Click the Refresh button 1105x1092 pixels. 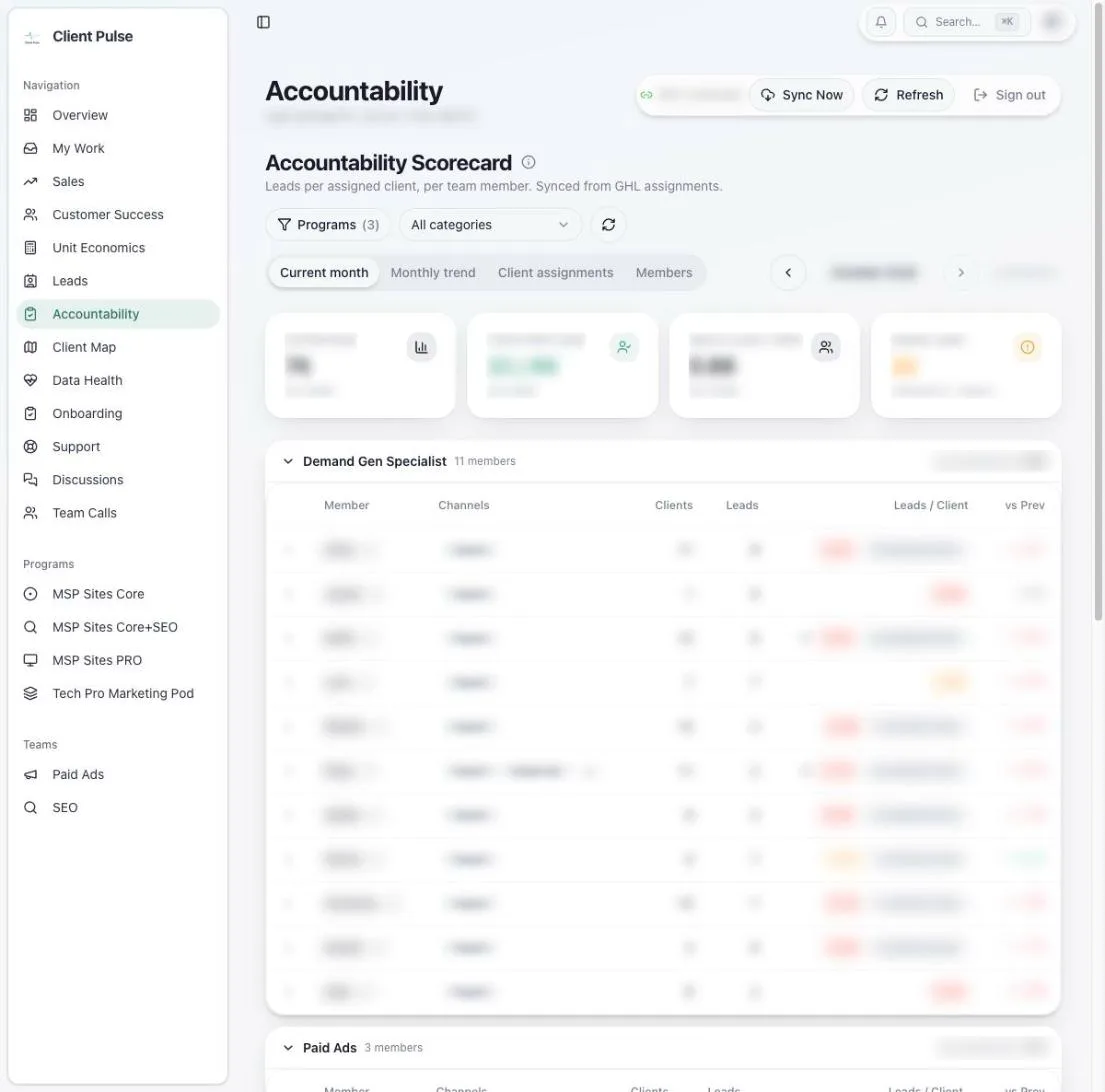coord(908,95)
